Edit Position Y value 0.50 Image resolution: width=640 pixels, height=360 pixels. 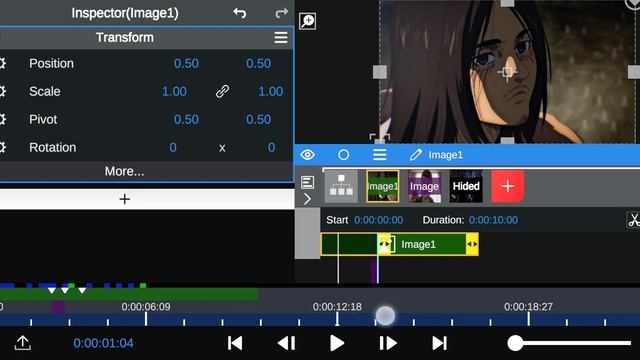tap(258, 64)
